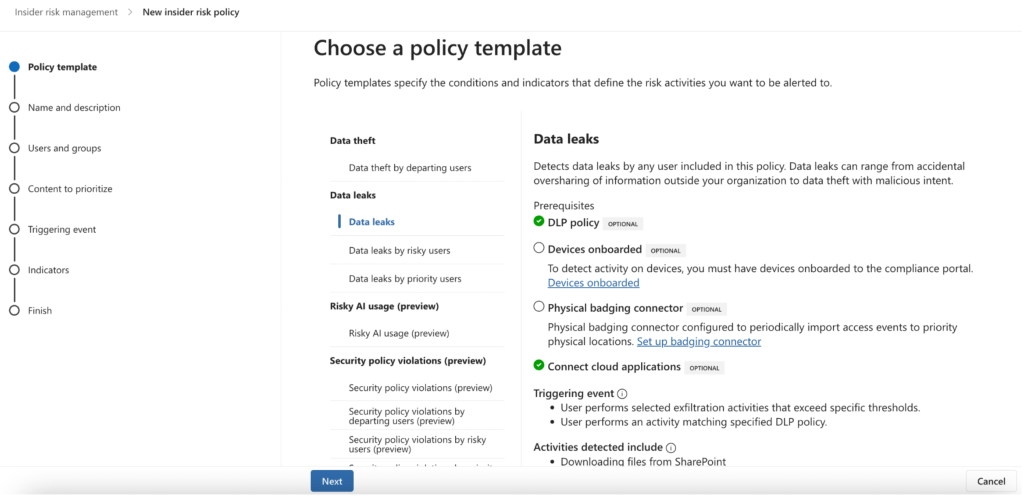Jump to the Users and groups step
This screenshot has height=496, width=1023.
pos(64,148)
